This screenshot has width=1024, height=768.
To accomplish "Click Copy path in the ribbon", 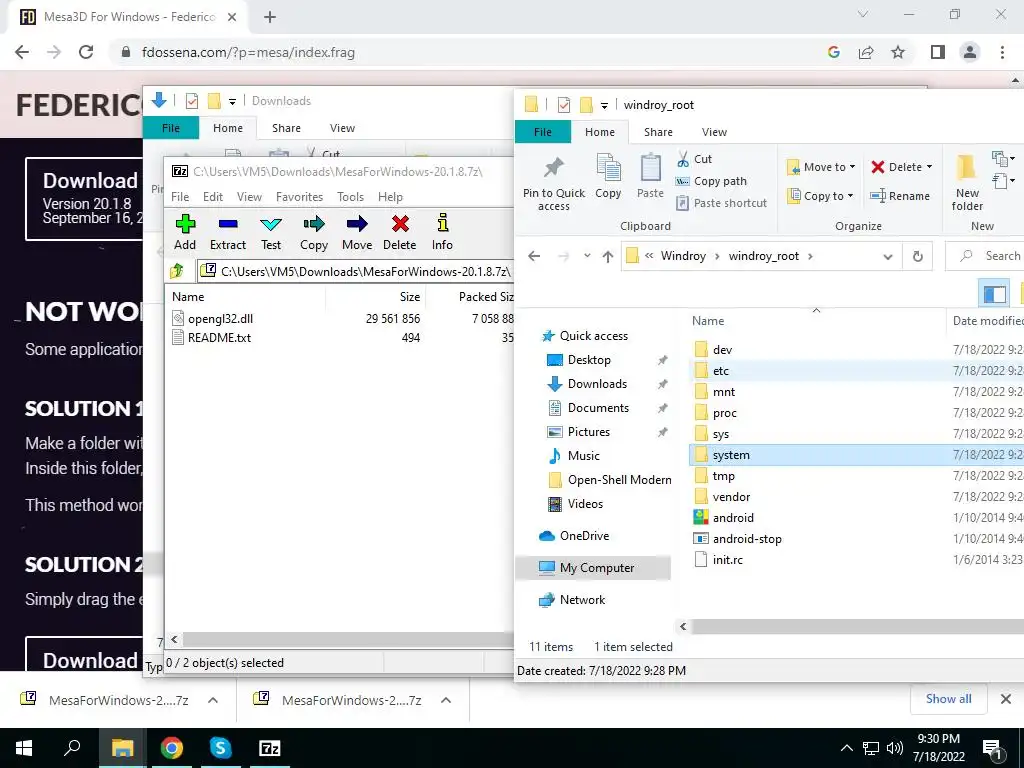I will pyautogui.click(x=711, y=181).
